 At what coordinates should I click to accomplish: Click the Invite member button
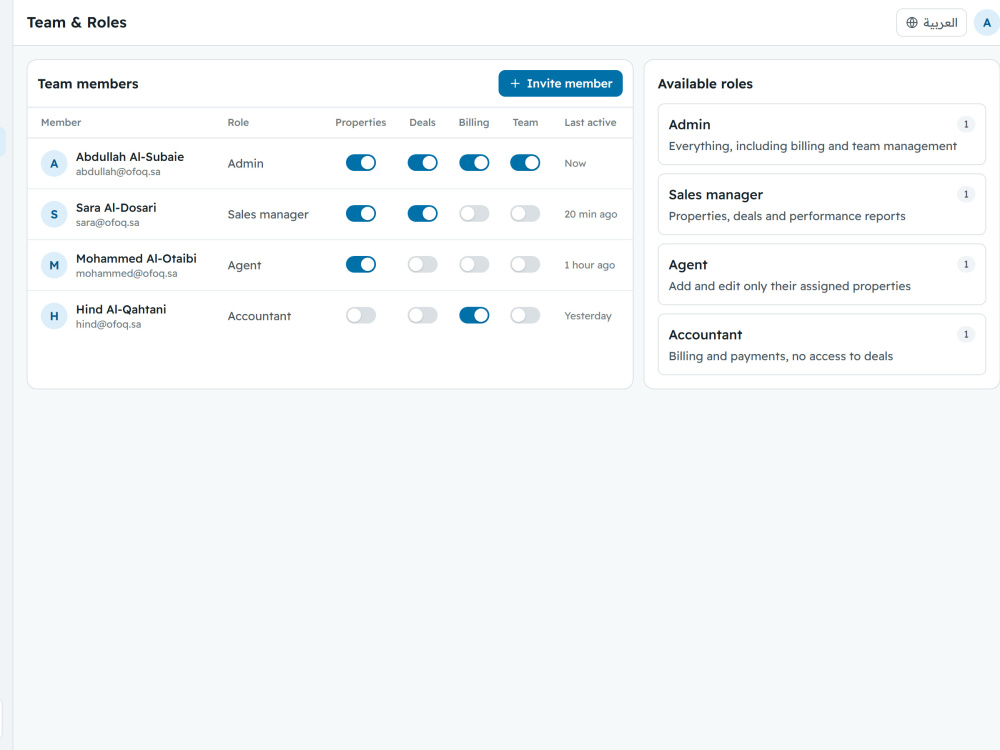[560, 84]
